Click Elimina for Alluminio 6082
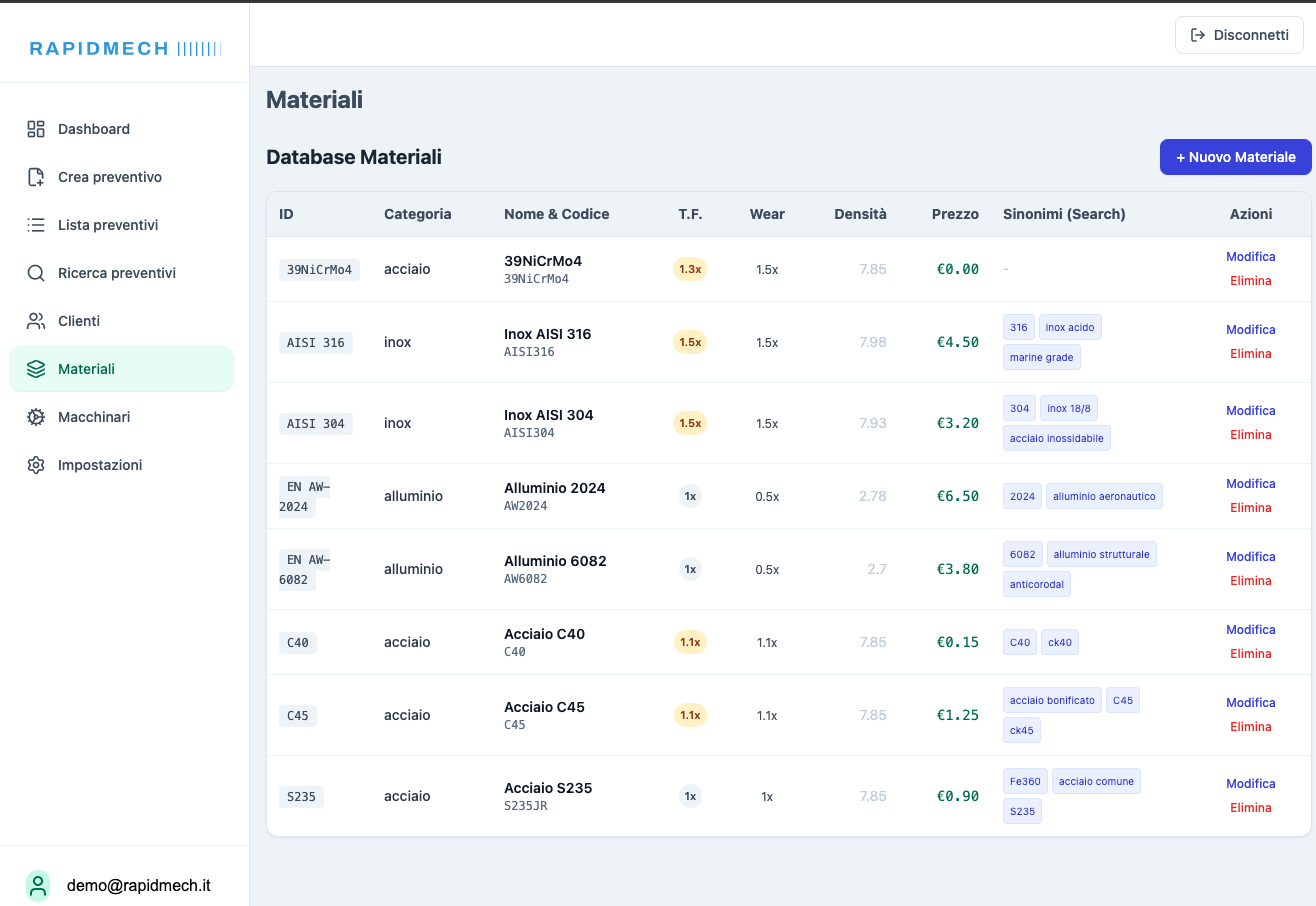The height and width of the screenshot is (906, 1316). (1250, 581)
